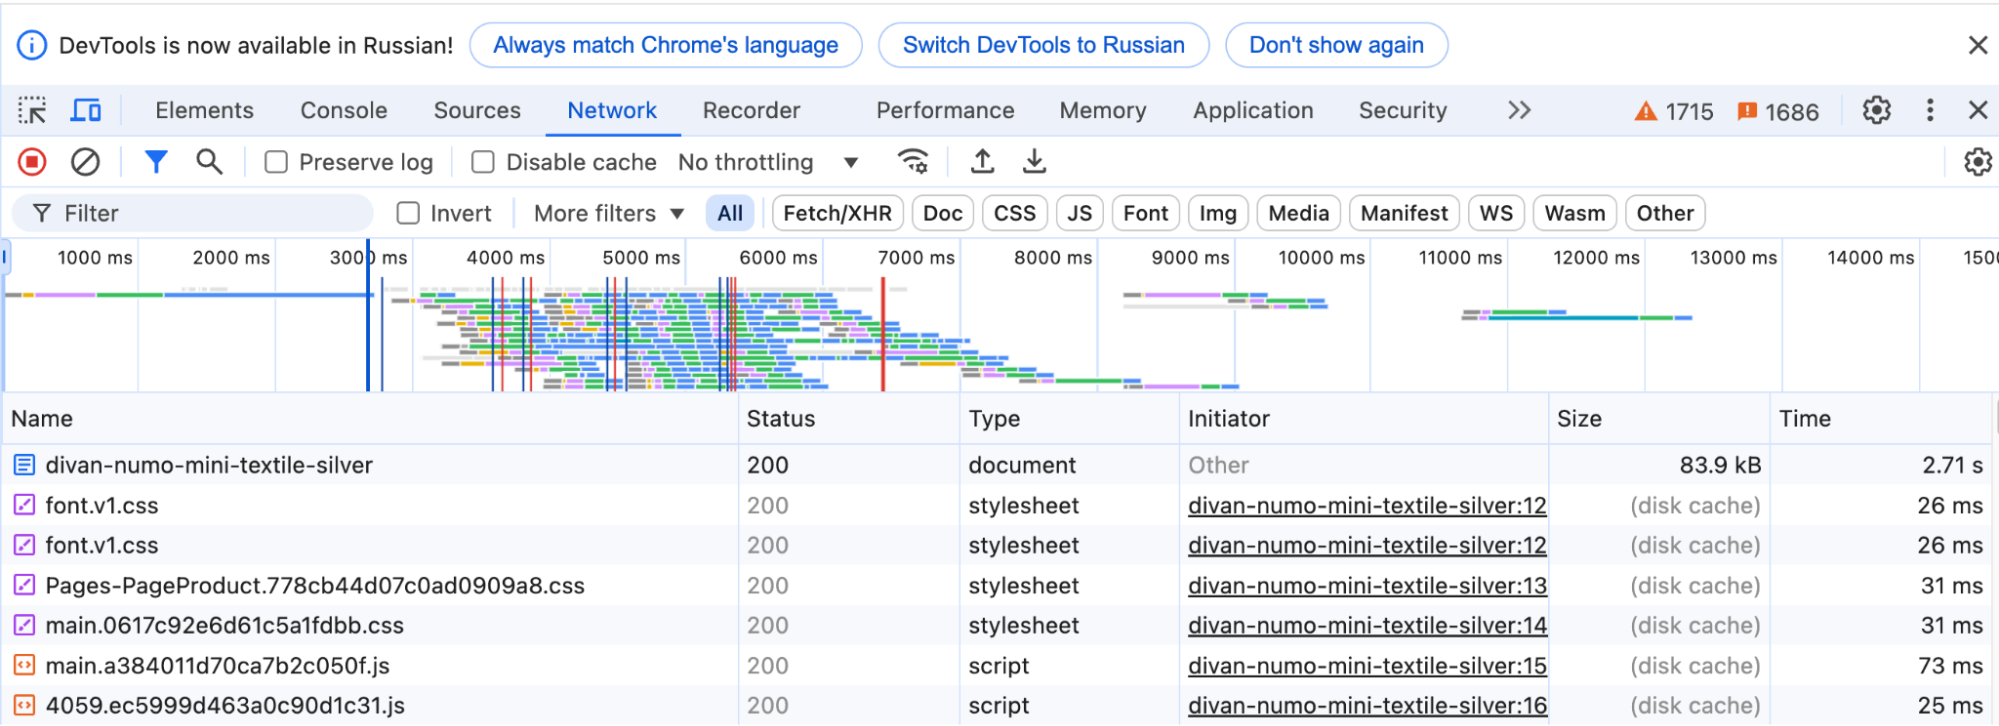This screenshot has height=726, width=1999.
Task: Open initiator link divan-numo-mini-textile-silver:13
Action: pyautogui.click(x=1367, y=585)
